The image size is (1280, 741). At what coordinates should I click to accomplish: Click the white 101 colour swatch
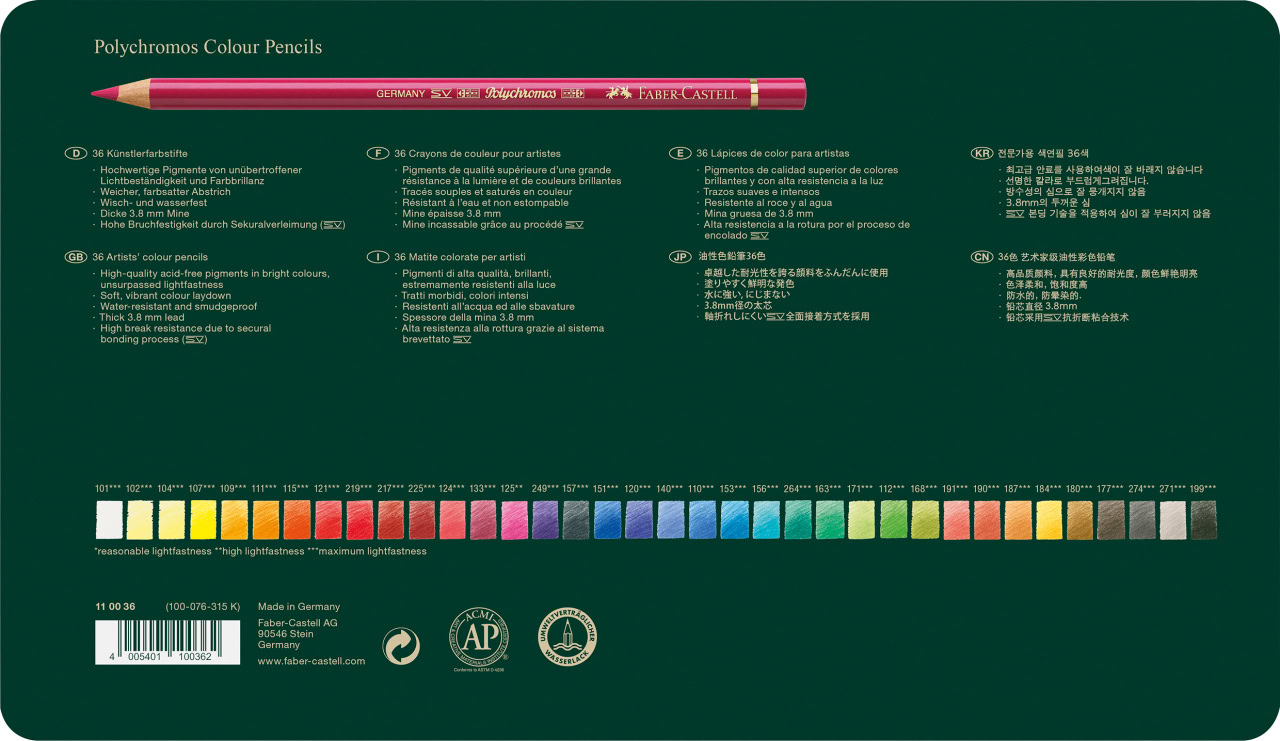[x=109, y=520]
